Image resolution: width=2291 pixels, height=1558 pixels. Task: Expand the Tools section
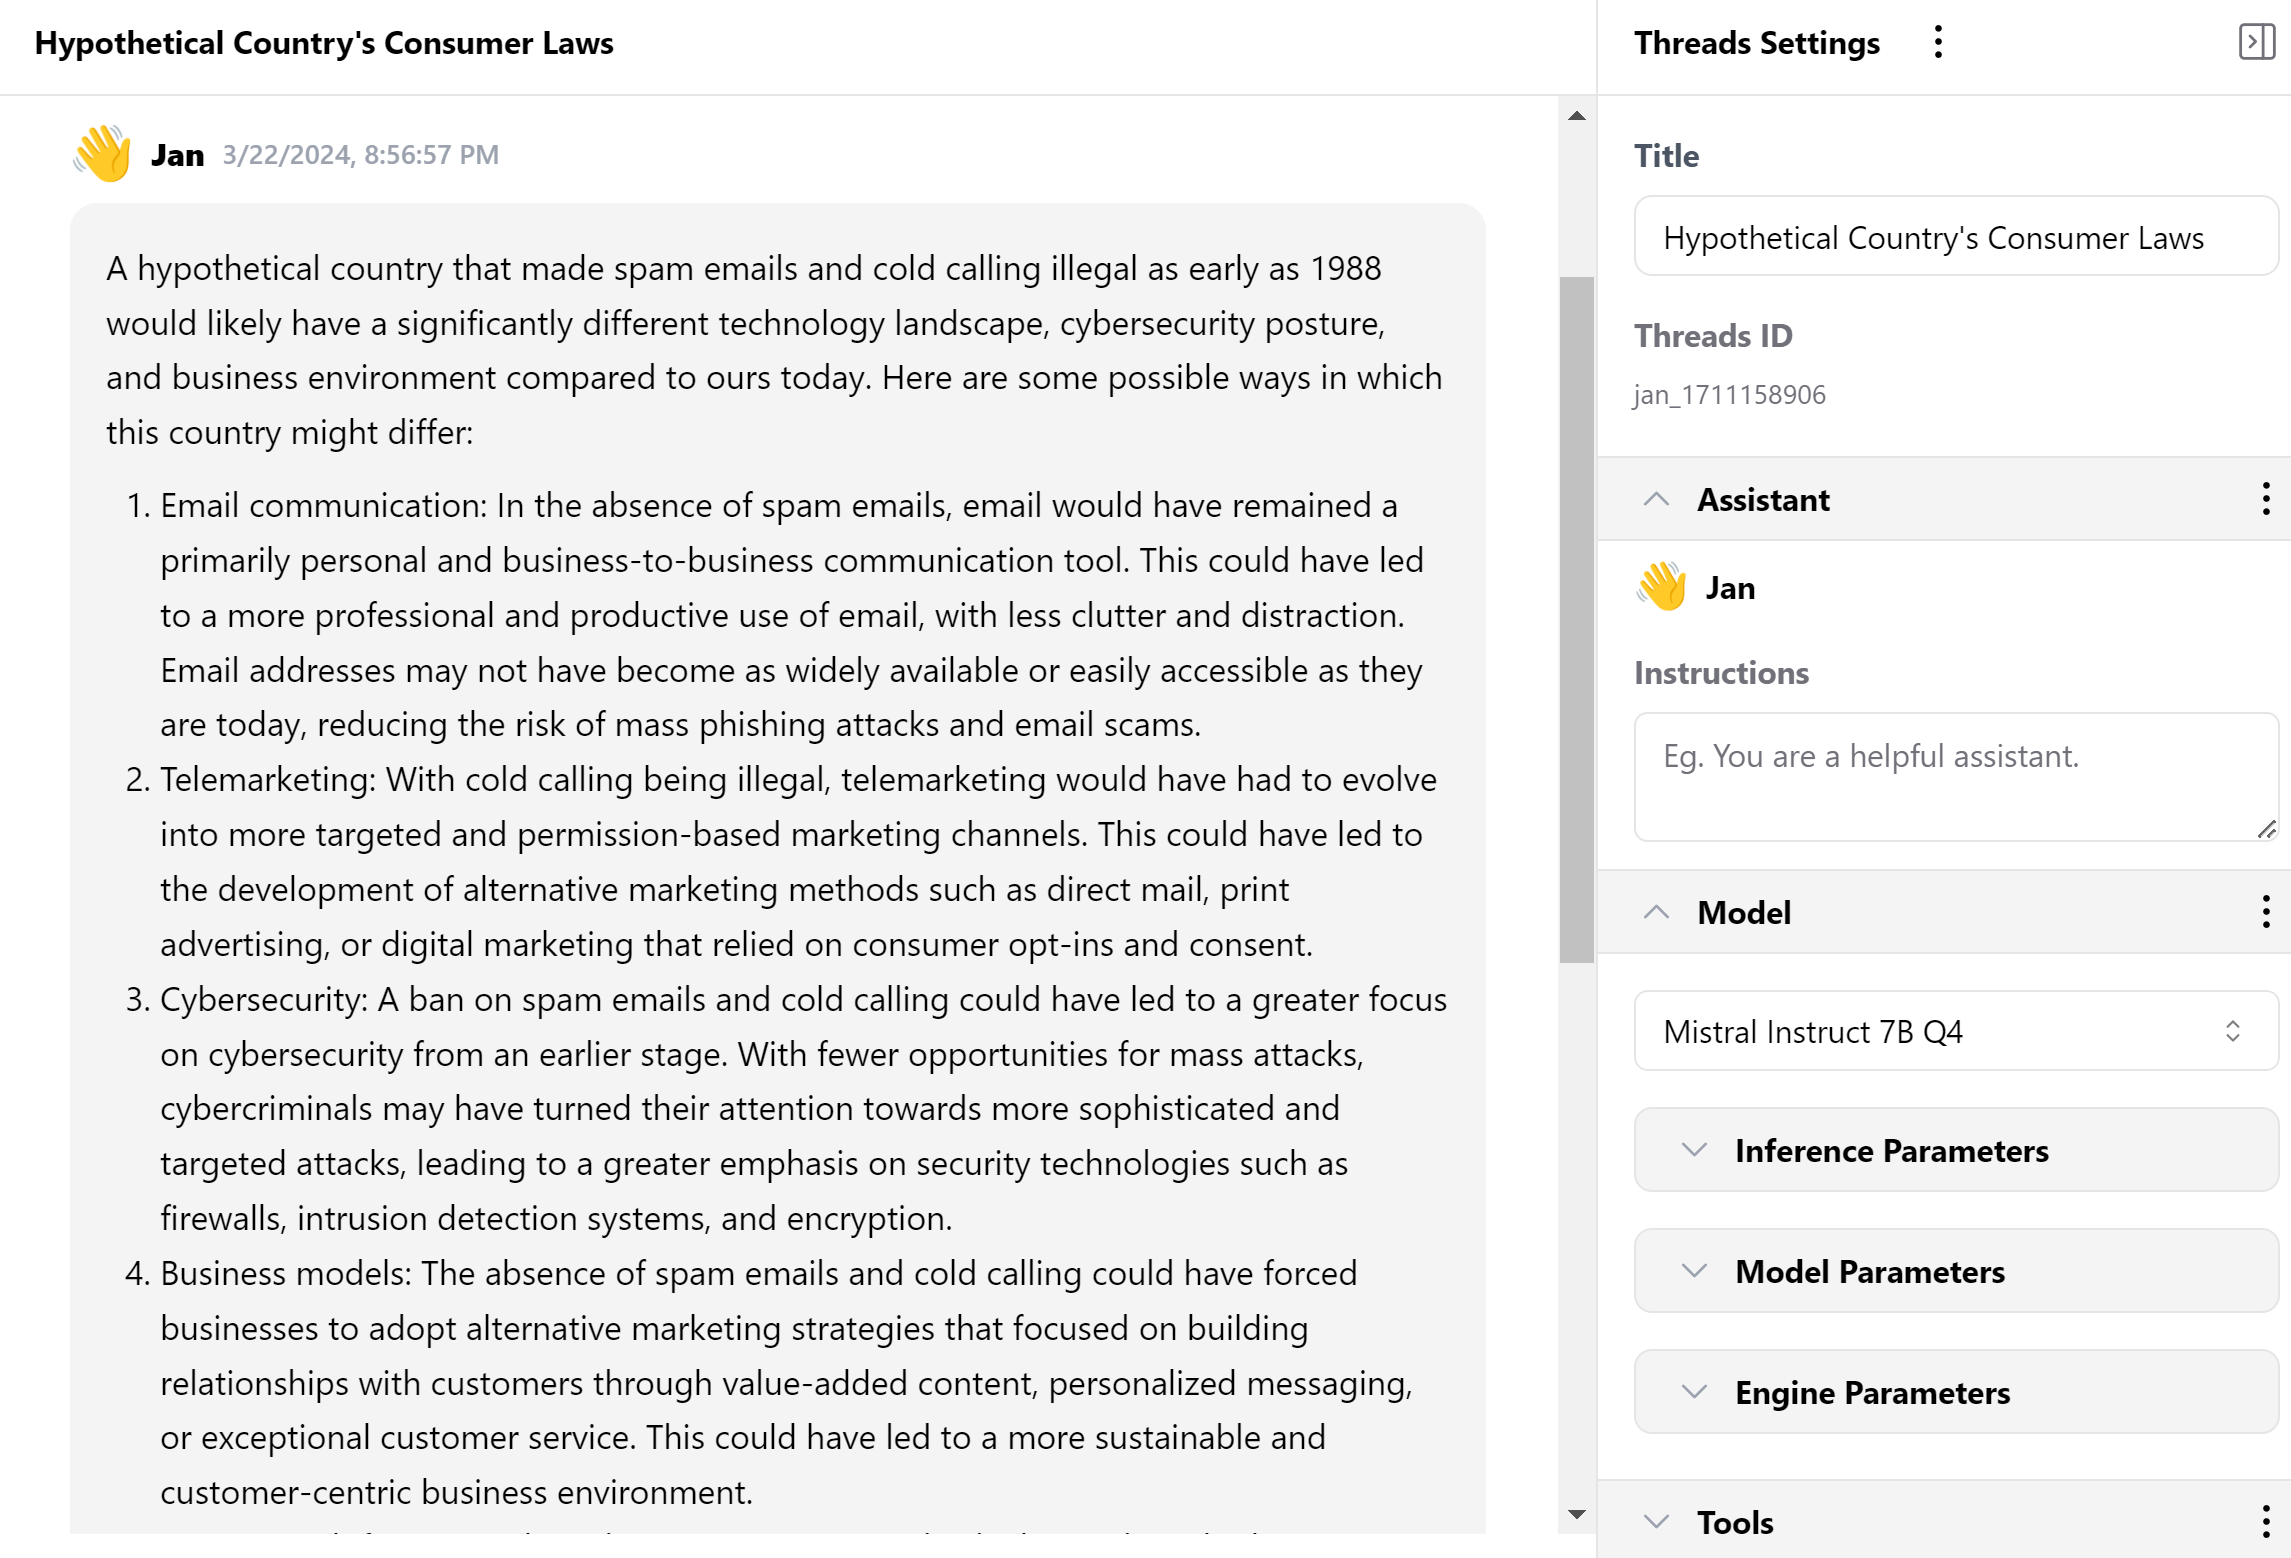1657,1522
